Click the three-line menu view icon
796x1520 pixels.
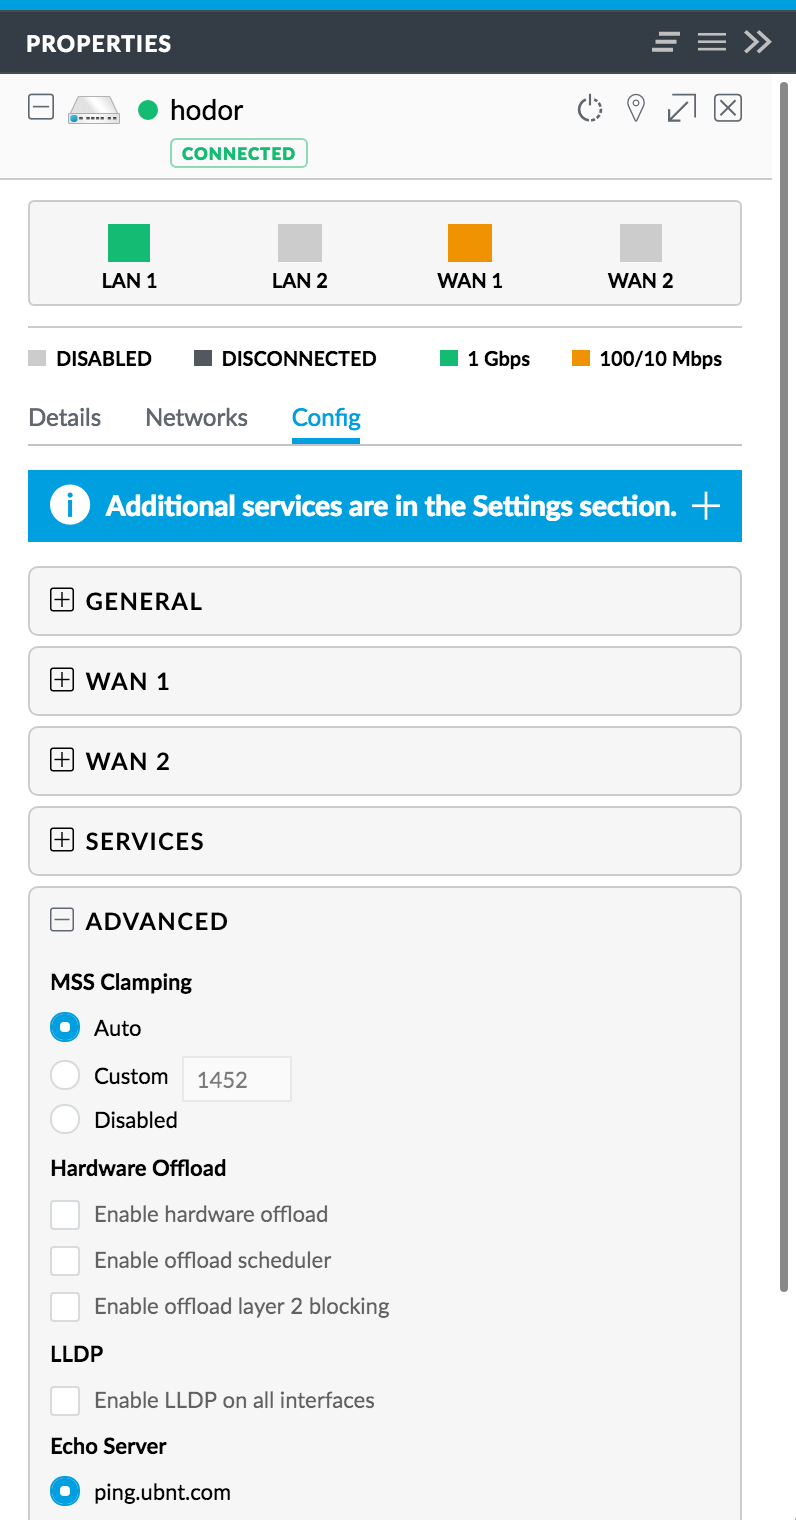(x=712, y=42)
